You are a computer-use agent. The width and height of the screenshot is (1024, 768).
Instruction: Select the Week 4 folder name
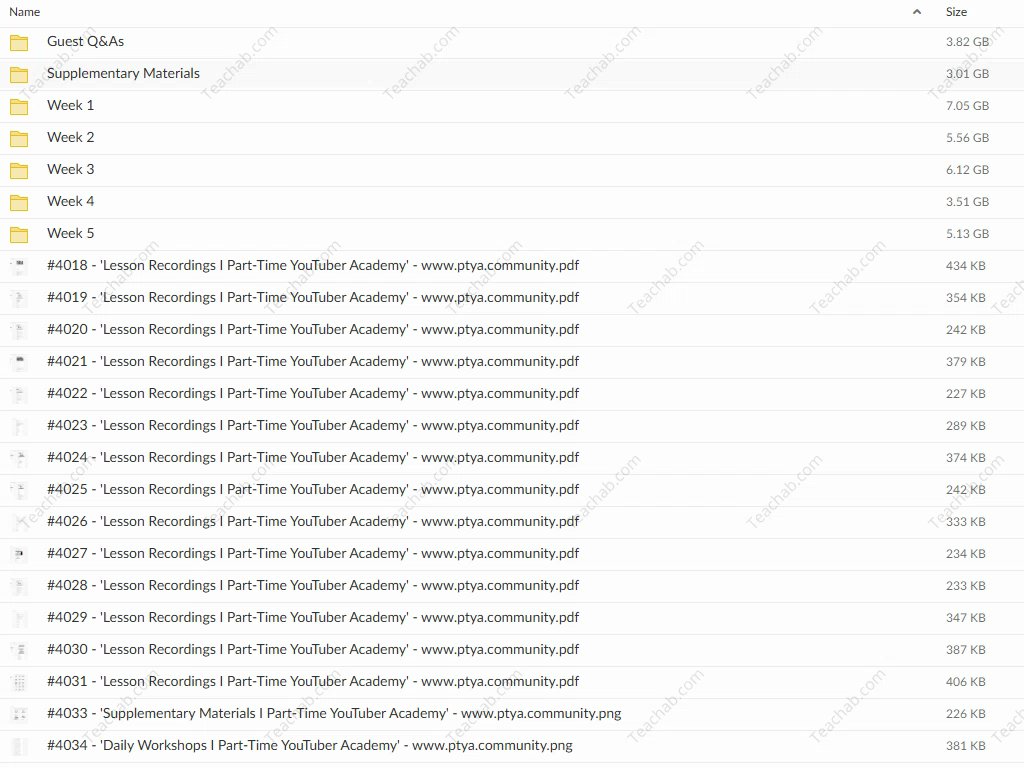tap(71, 201)
